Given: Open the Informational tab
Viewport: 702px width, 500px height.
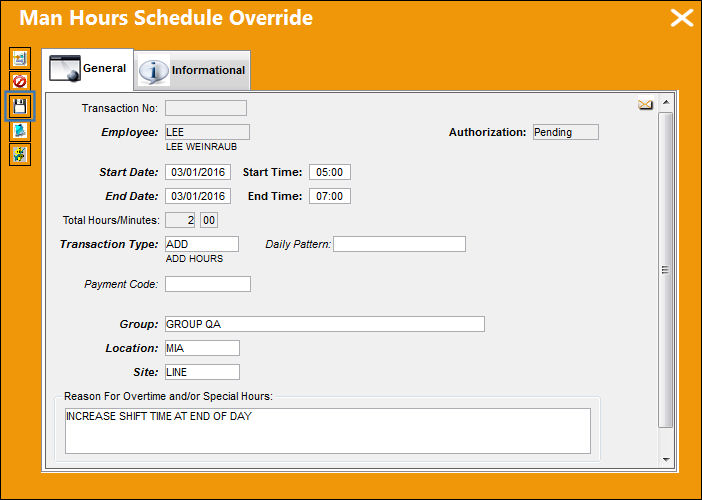Looking at the screenshot, I should pos(193,70).
